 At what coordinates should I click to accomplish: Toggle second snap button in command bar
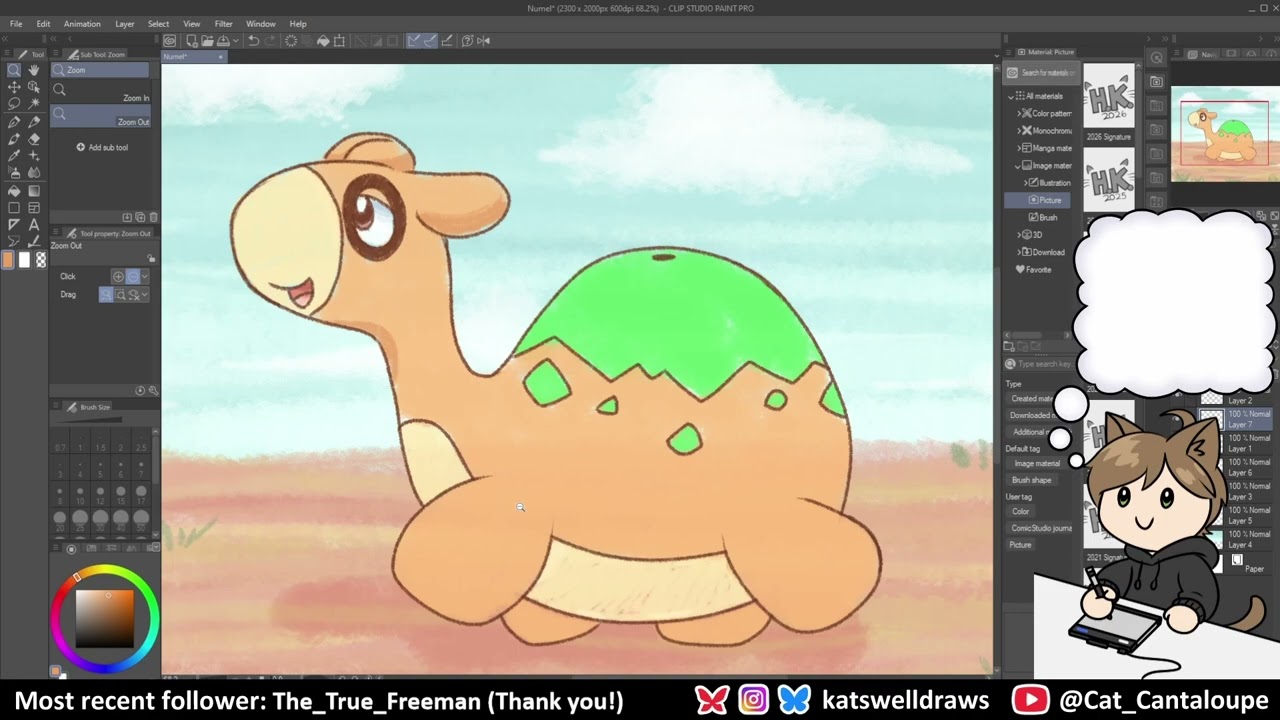(430, 41)
